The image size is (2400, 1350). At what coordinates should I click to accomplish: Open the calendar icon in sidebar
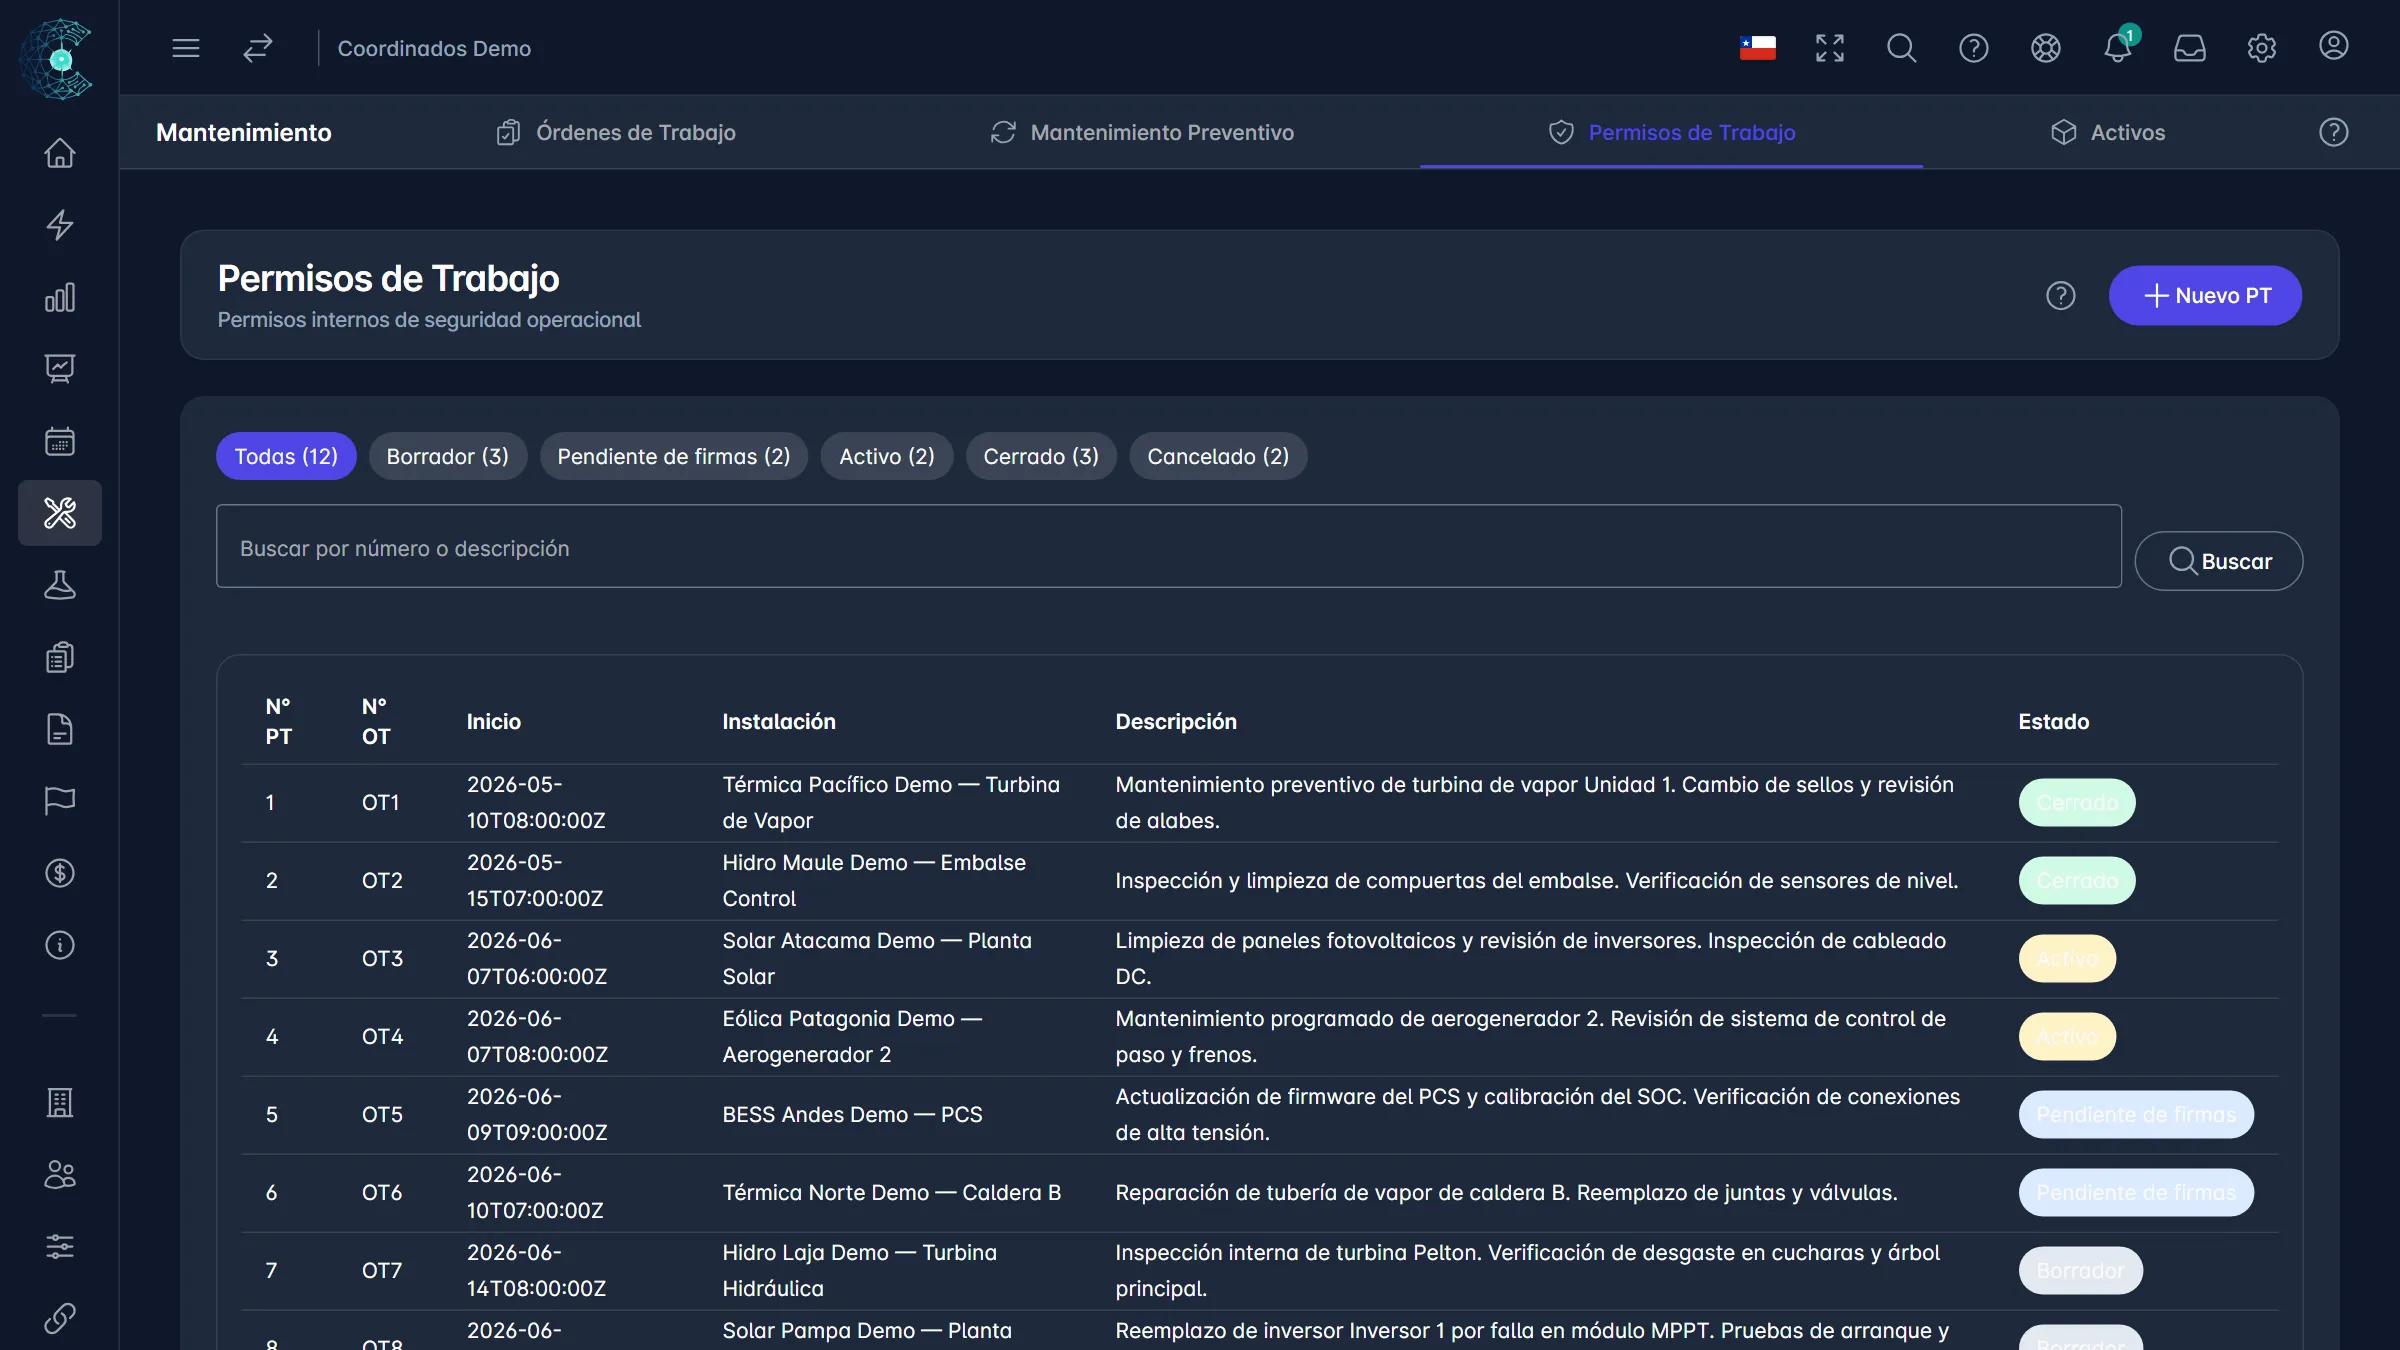60,441
